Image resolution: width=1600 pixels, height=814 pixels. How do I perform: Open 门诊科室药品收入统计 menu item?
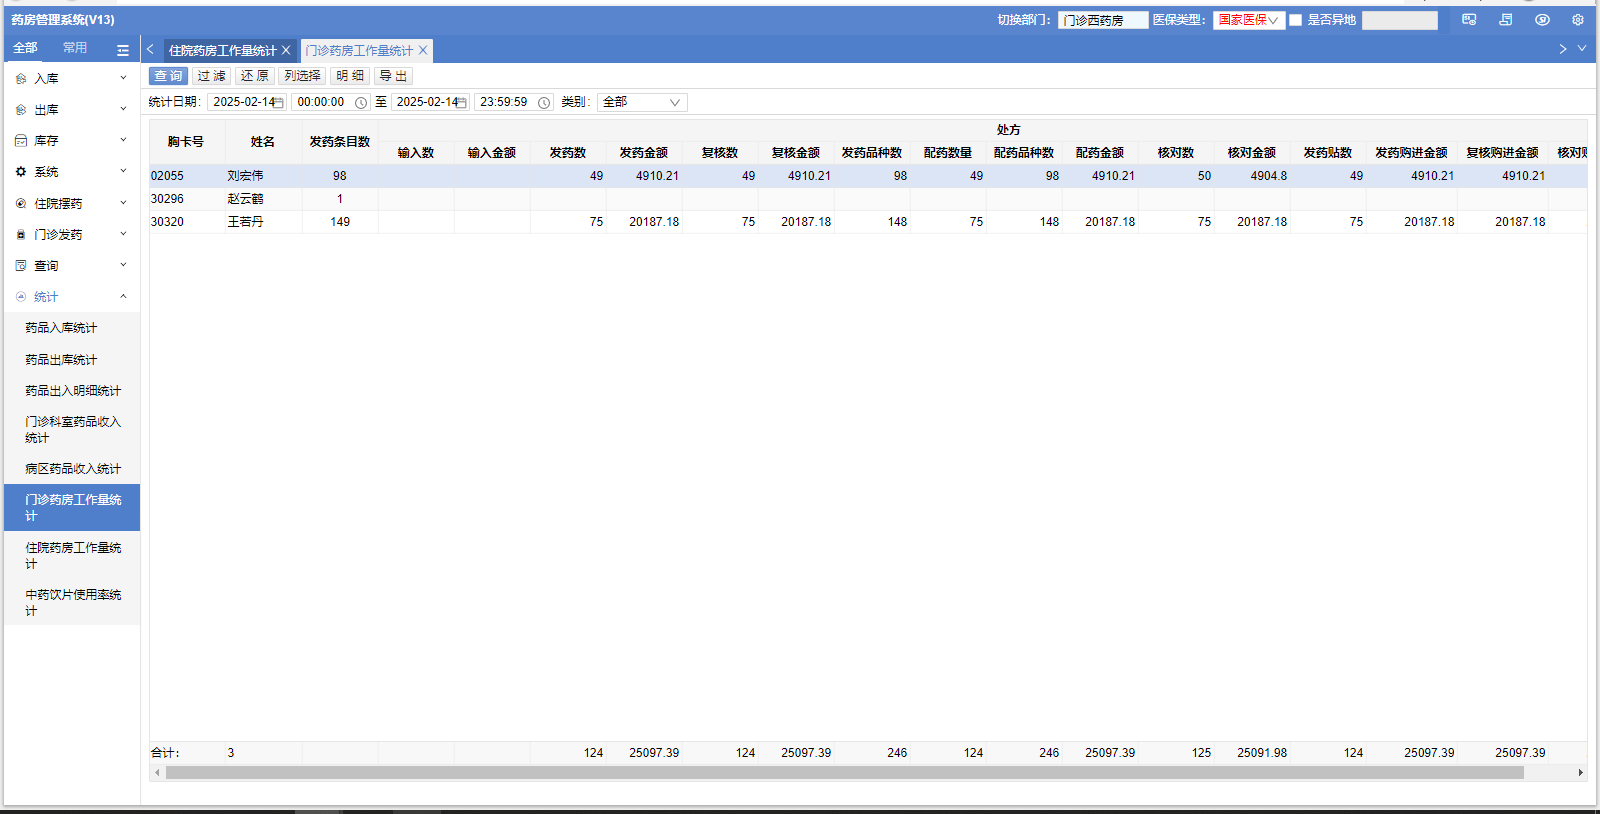72,430
